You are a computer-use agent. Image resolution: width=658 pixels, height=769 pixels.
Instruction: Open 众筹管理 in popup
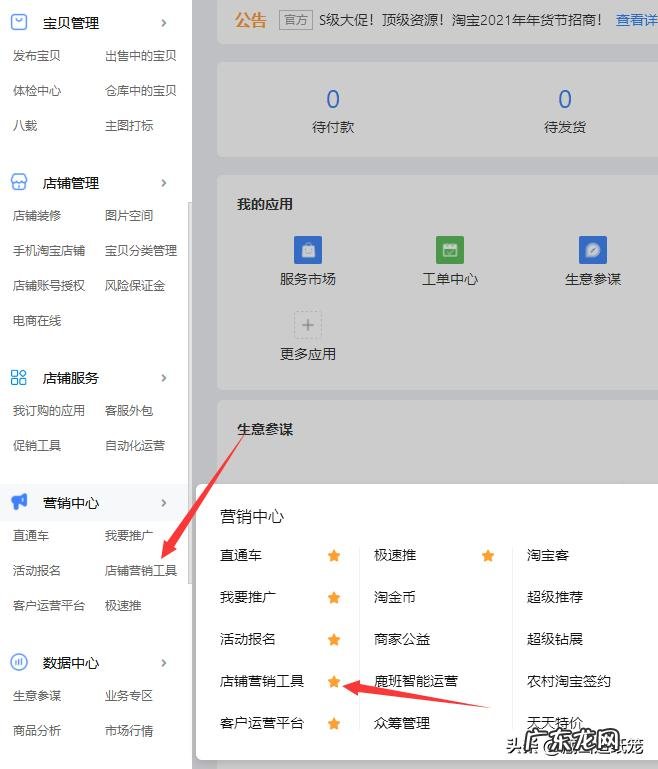click(x=402, y=723)
